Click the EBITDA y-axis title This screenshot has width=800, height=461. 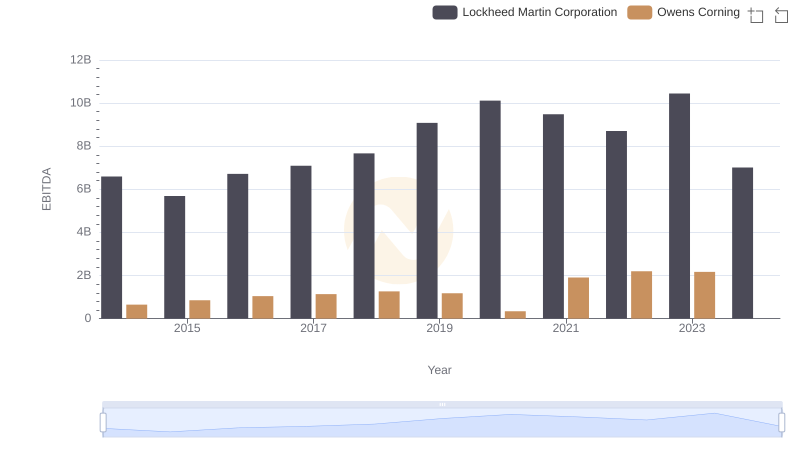tap(46, 189)
